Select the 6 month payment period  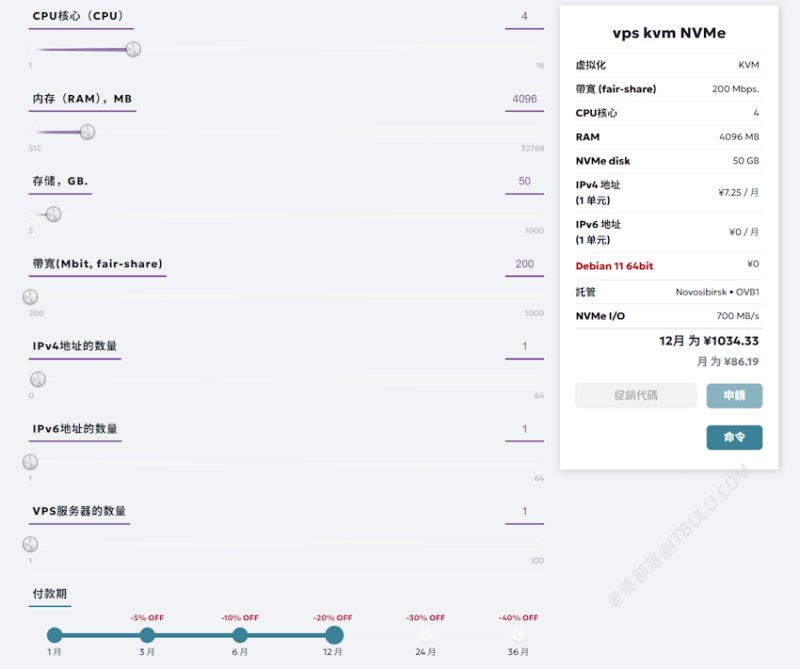point(240,635)
